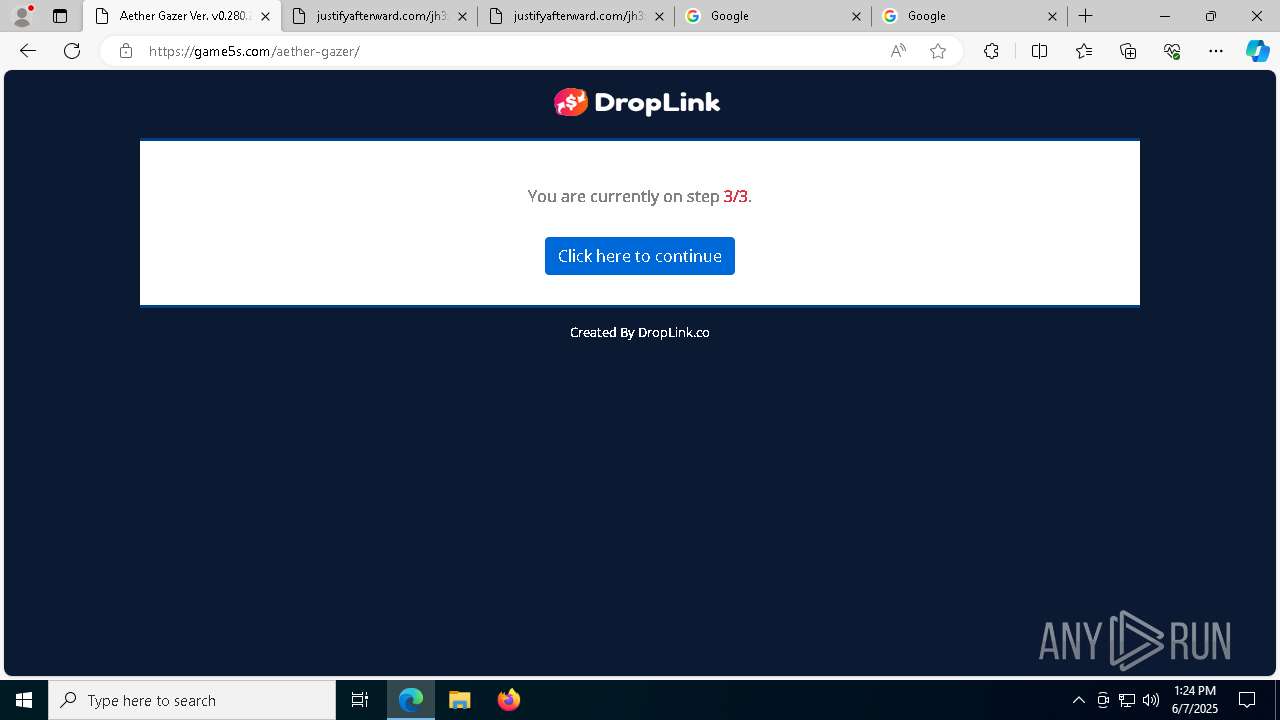This screenshot has width=1280, height=720.
Task: Open the Windows Start menu
Action: [24, 700]
